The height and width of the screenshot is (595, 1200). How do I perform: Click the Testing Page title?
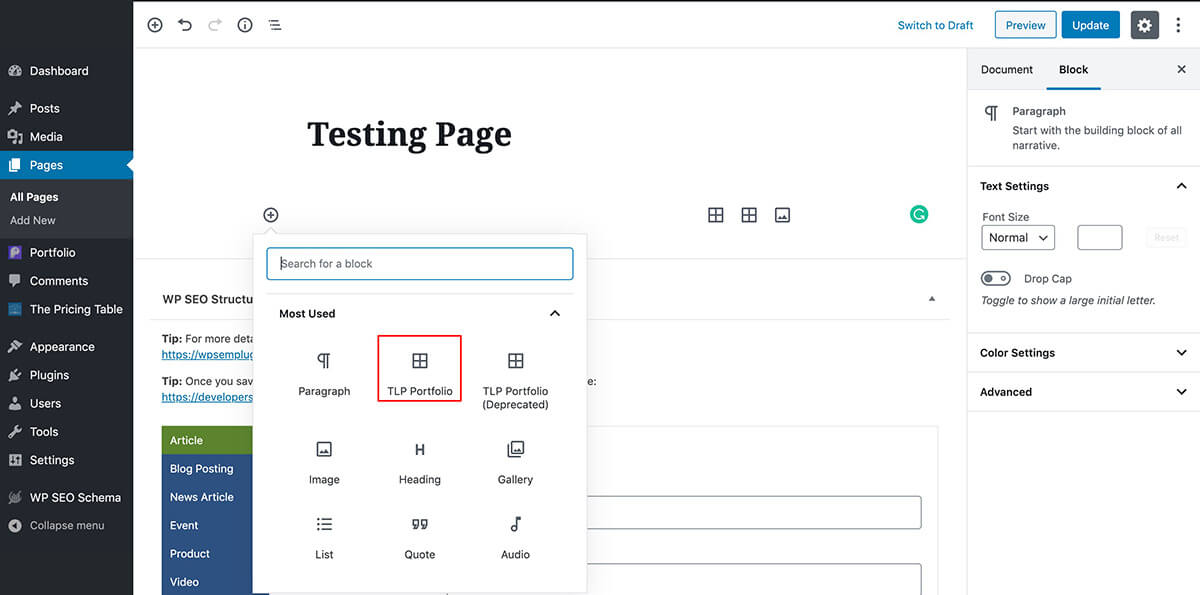pyautogui.click(x=409, y=134)
